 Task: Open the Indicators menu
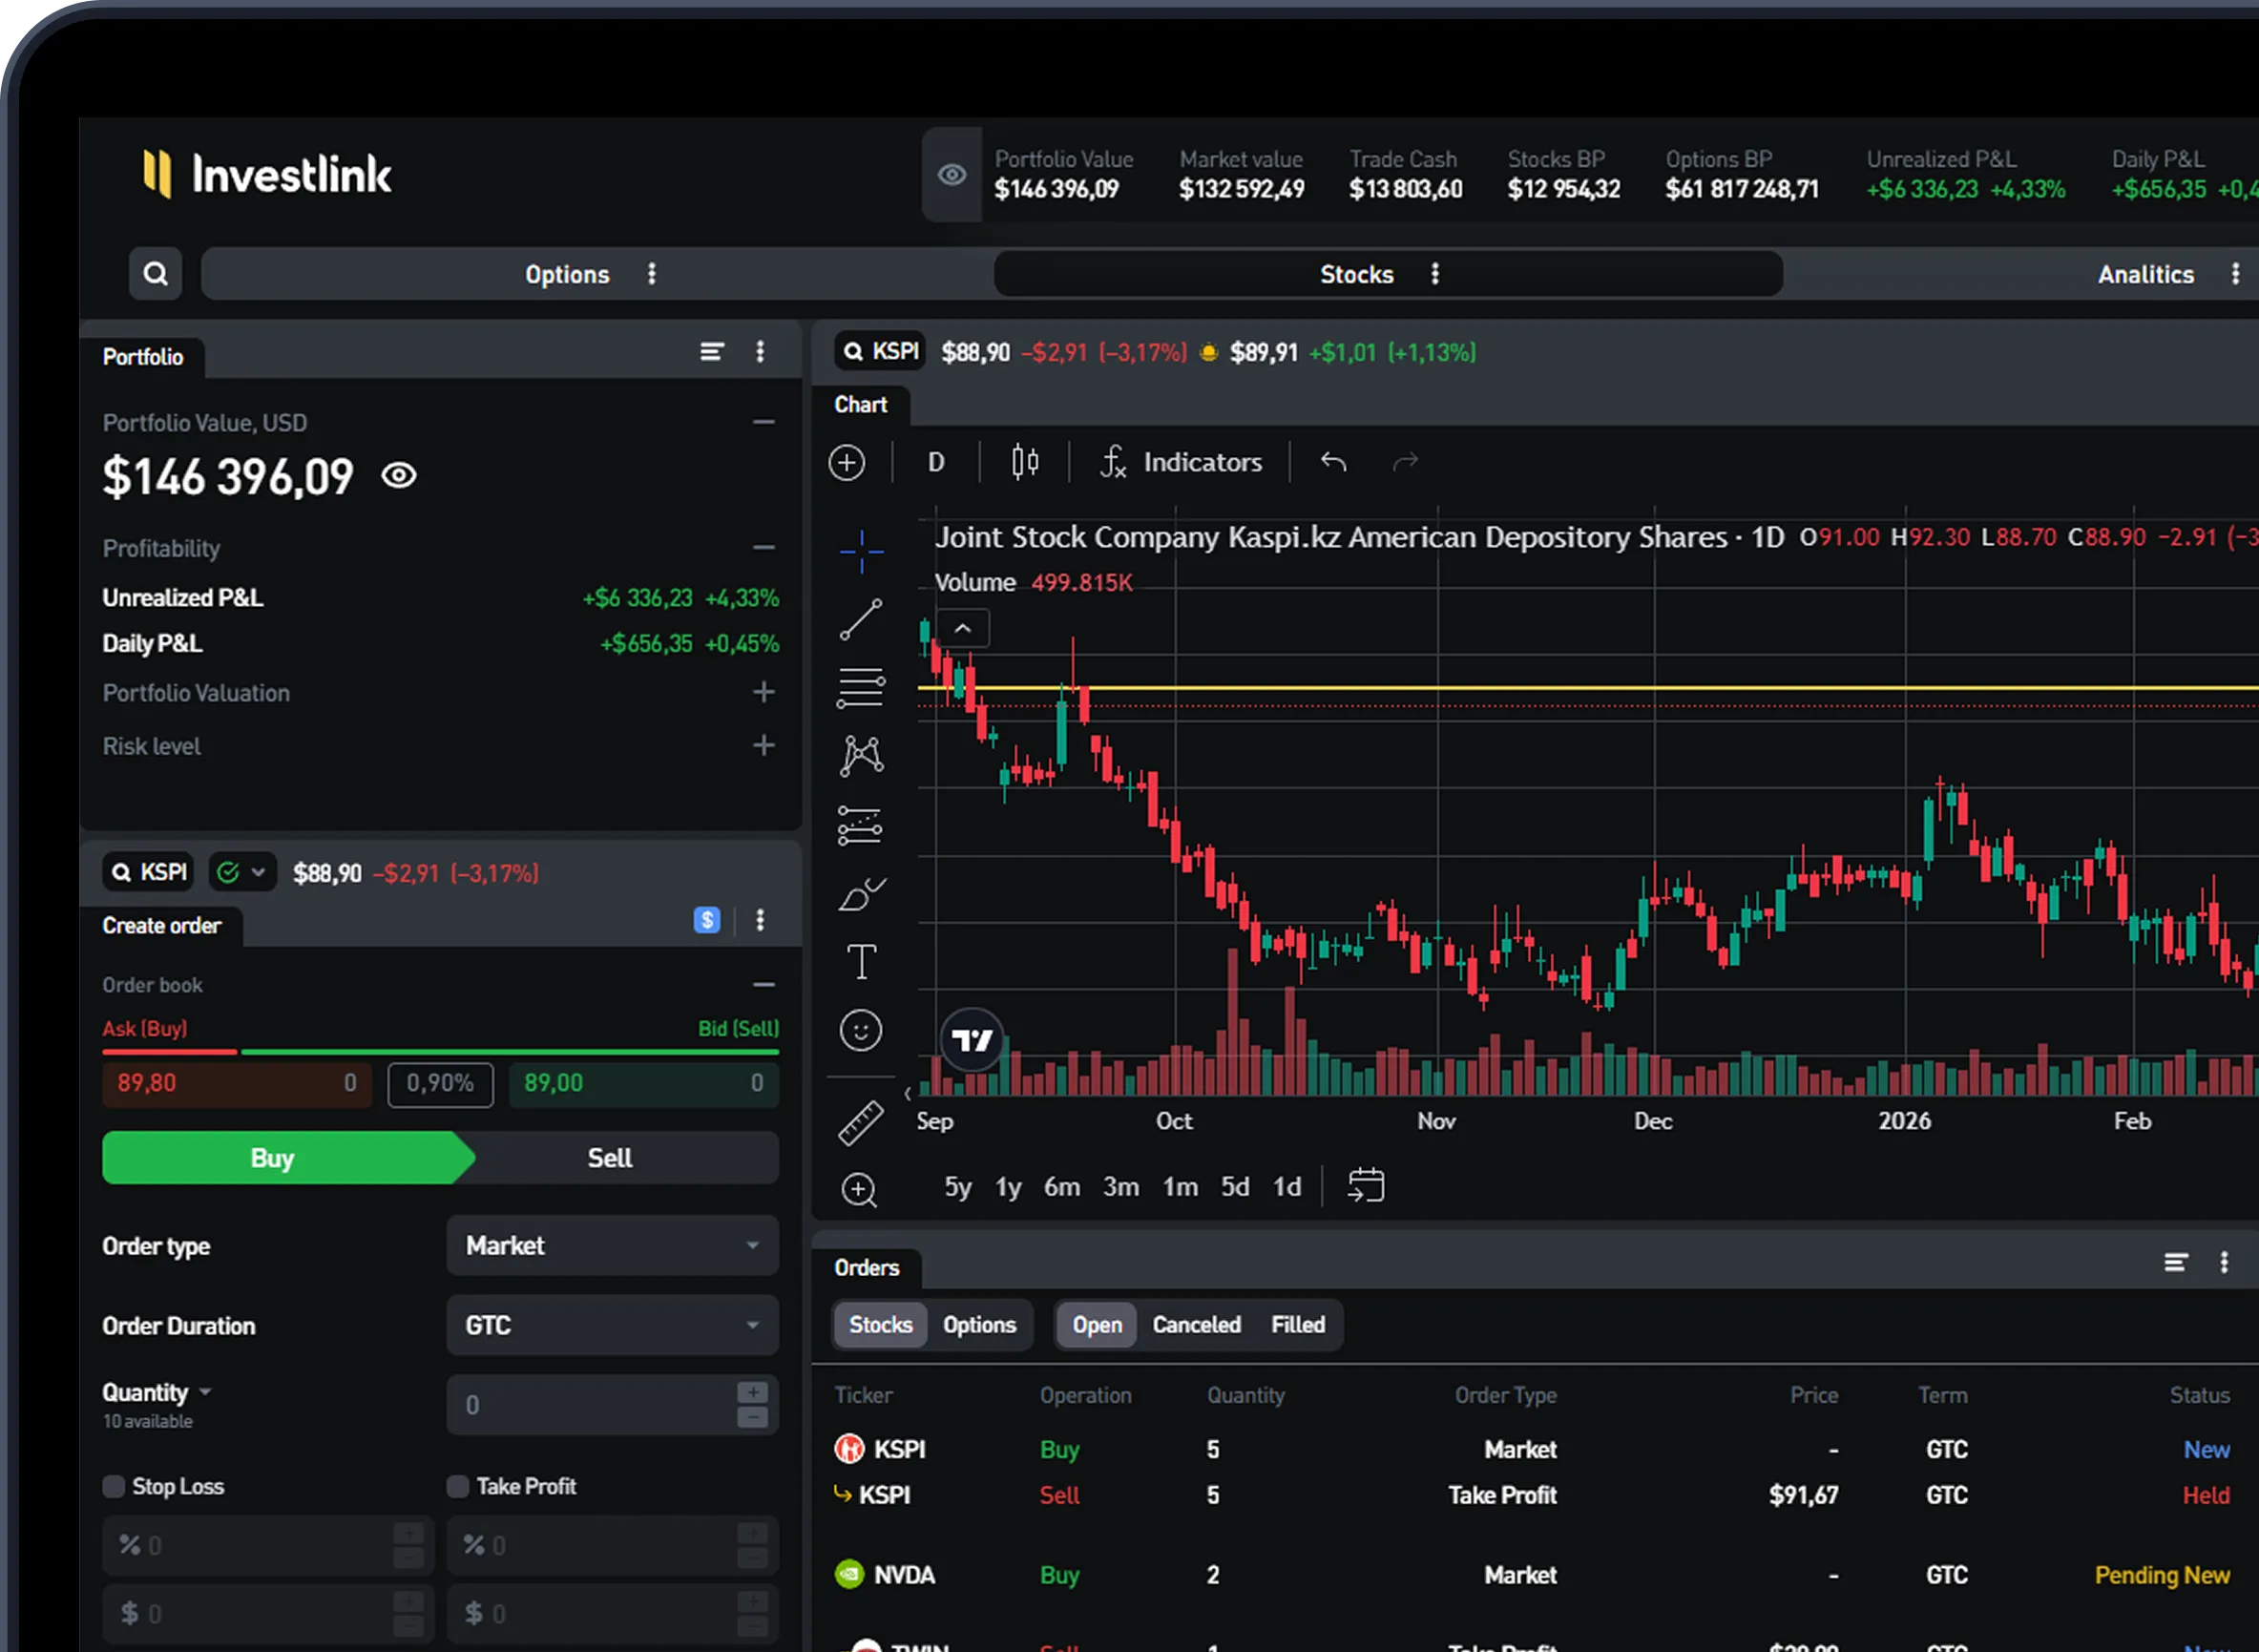coord(1181,462)
